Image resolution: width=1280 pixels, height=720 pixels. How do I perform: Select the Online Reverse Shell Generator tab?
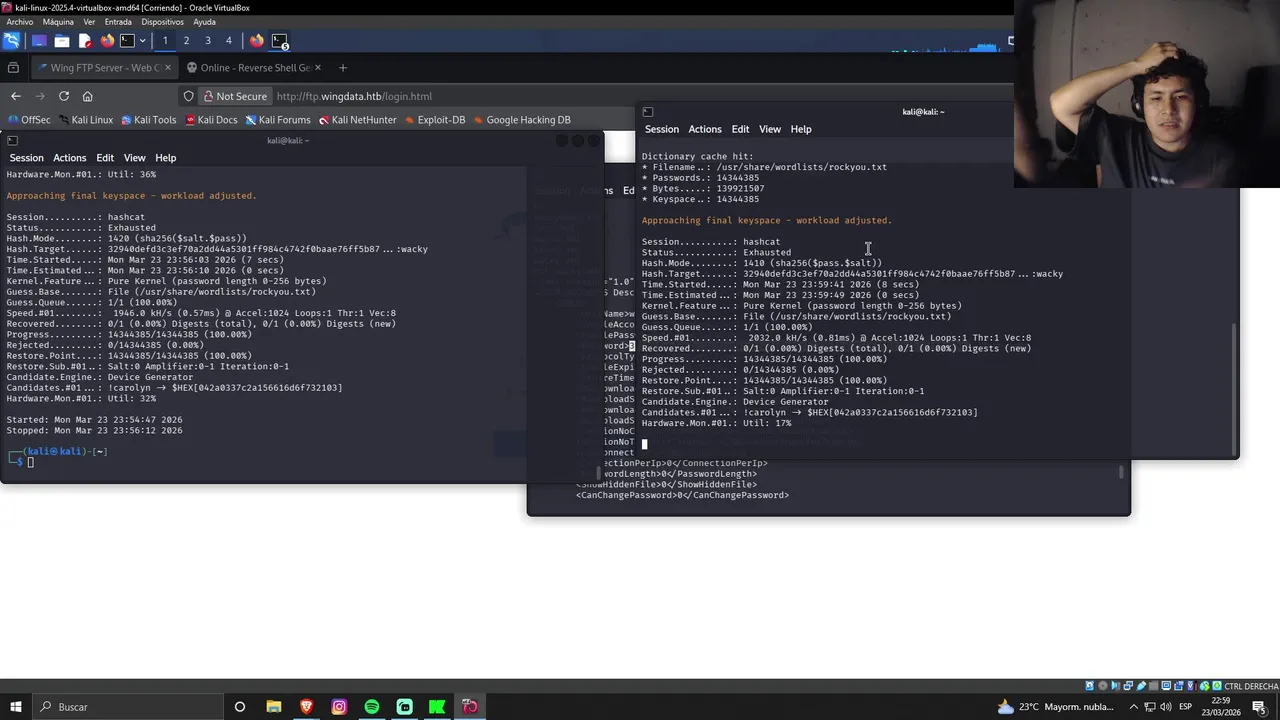pyautogui.click(x=254, y=68)
